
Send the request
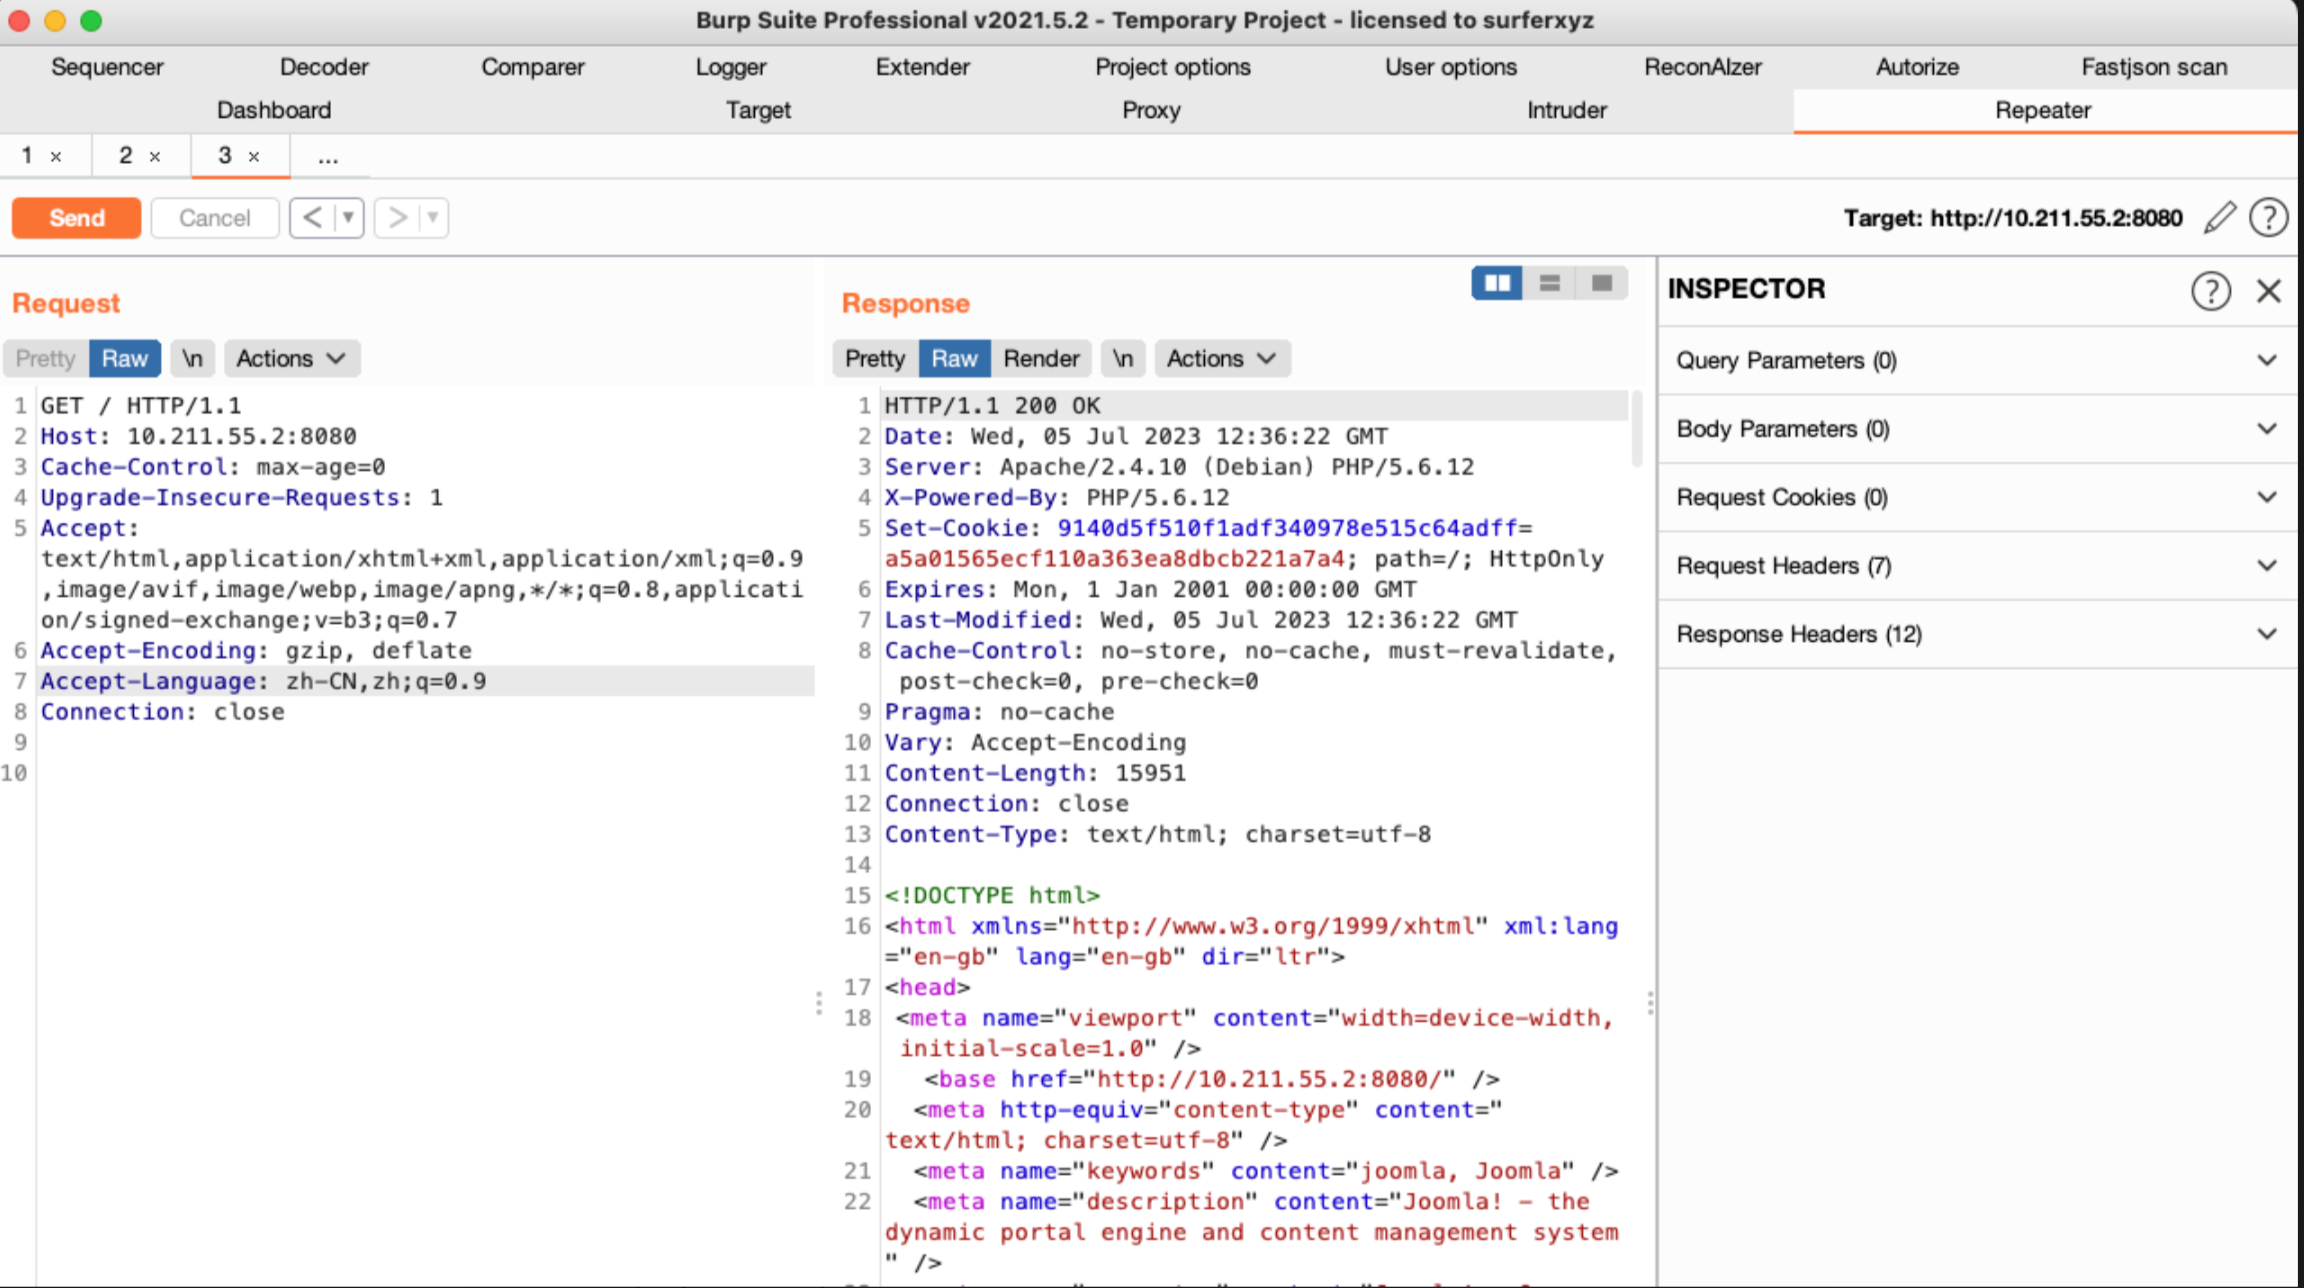tap(77, 218)
